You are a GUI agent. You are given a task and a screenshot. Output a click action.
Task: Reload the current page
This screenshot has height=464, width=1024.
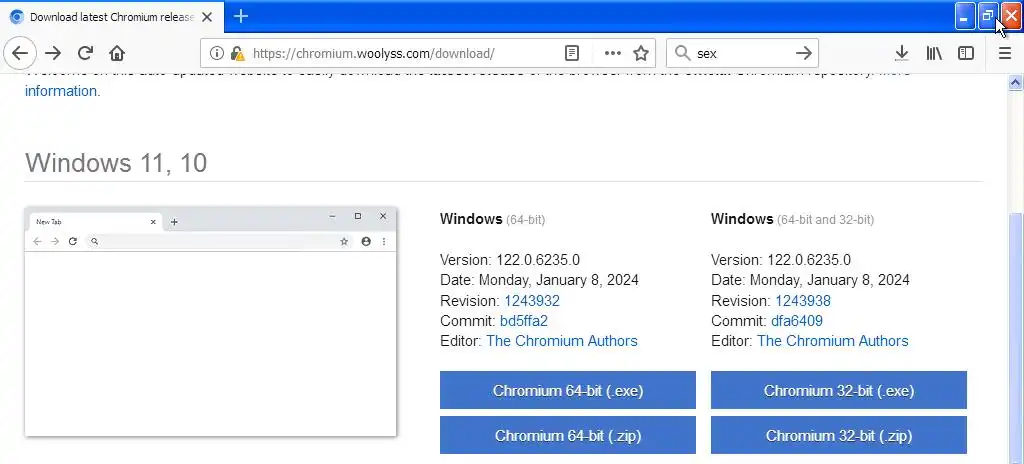click(85, 53)
